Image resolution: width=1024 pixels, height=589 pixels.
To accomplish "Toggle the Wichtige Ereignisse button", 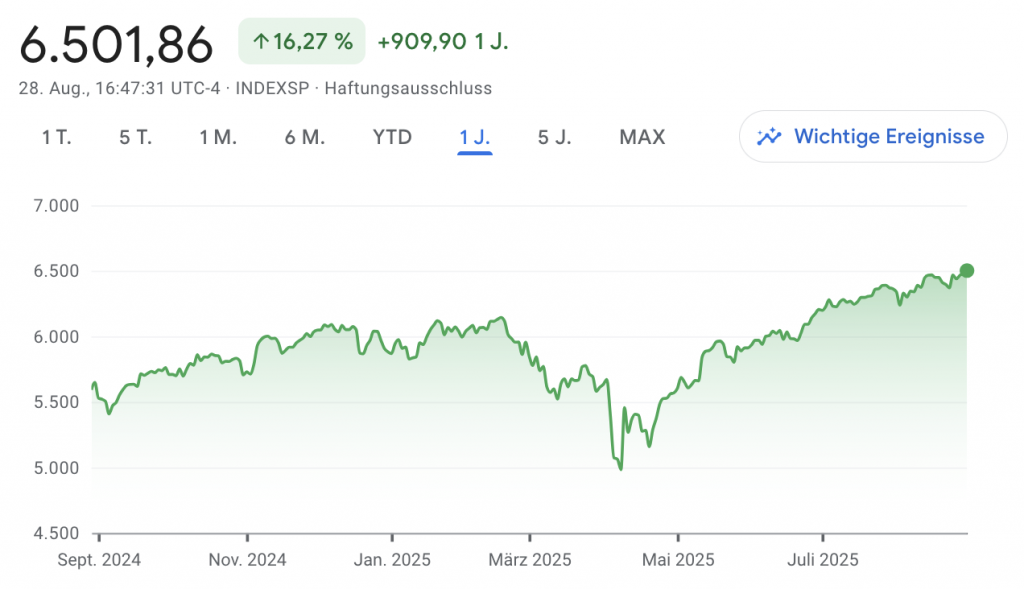I will coord(873,137).
